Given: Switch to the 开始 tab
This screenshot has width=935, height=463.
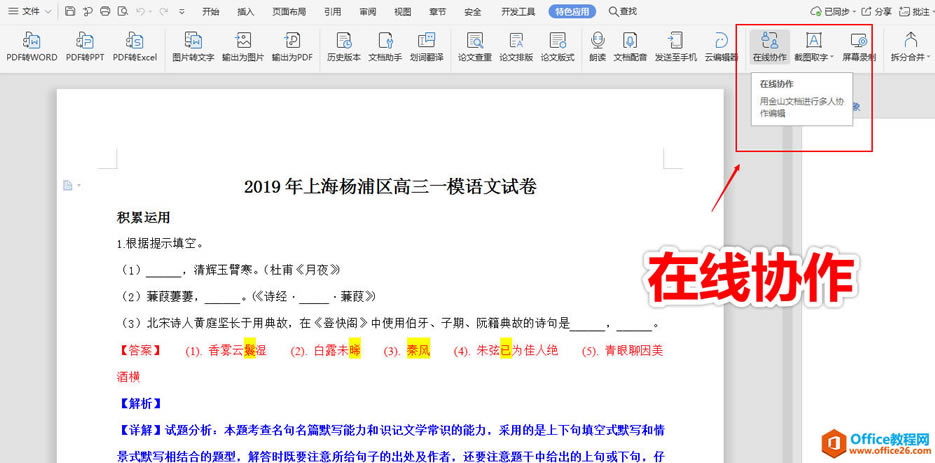Looking at the screenshot, I should click(210, 12).
